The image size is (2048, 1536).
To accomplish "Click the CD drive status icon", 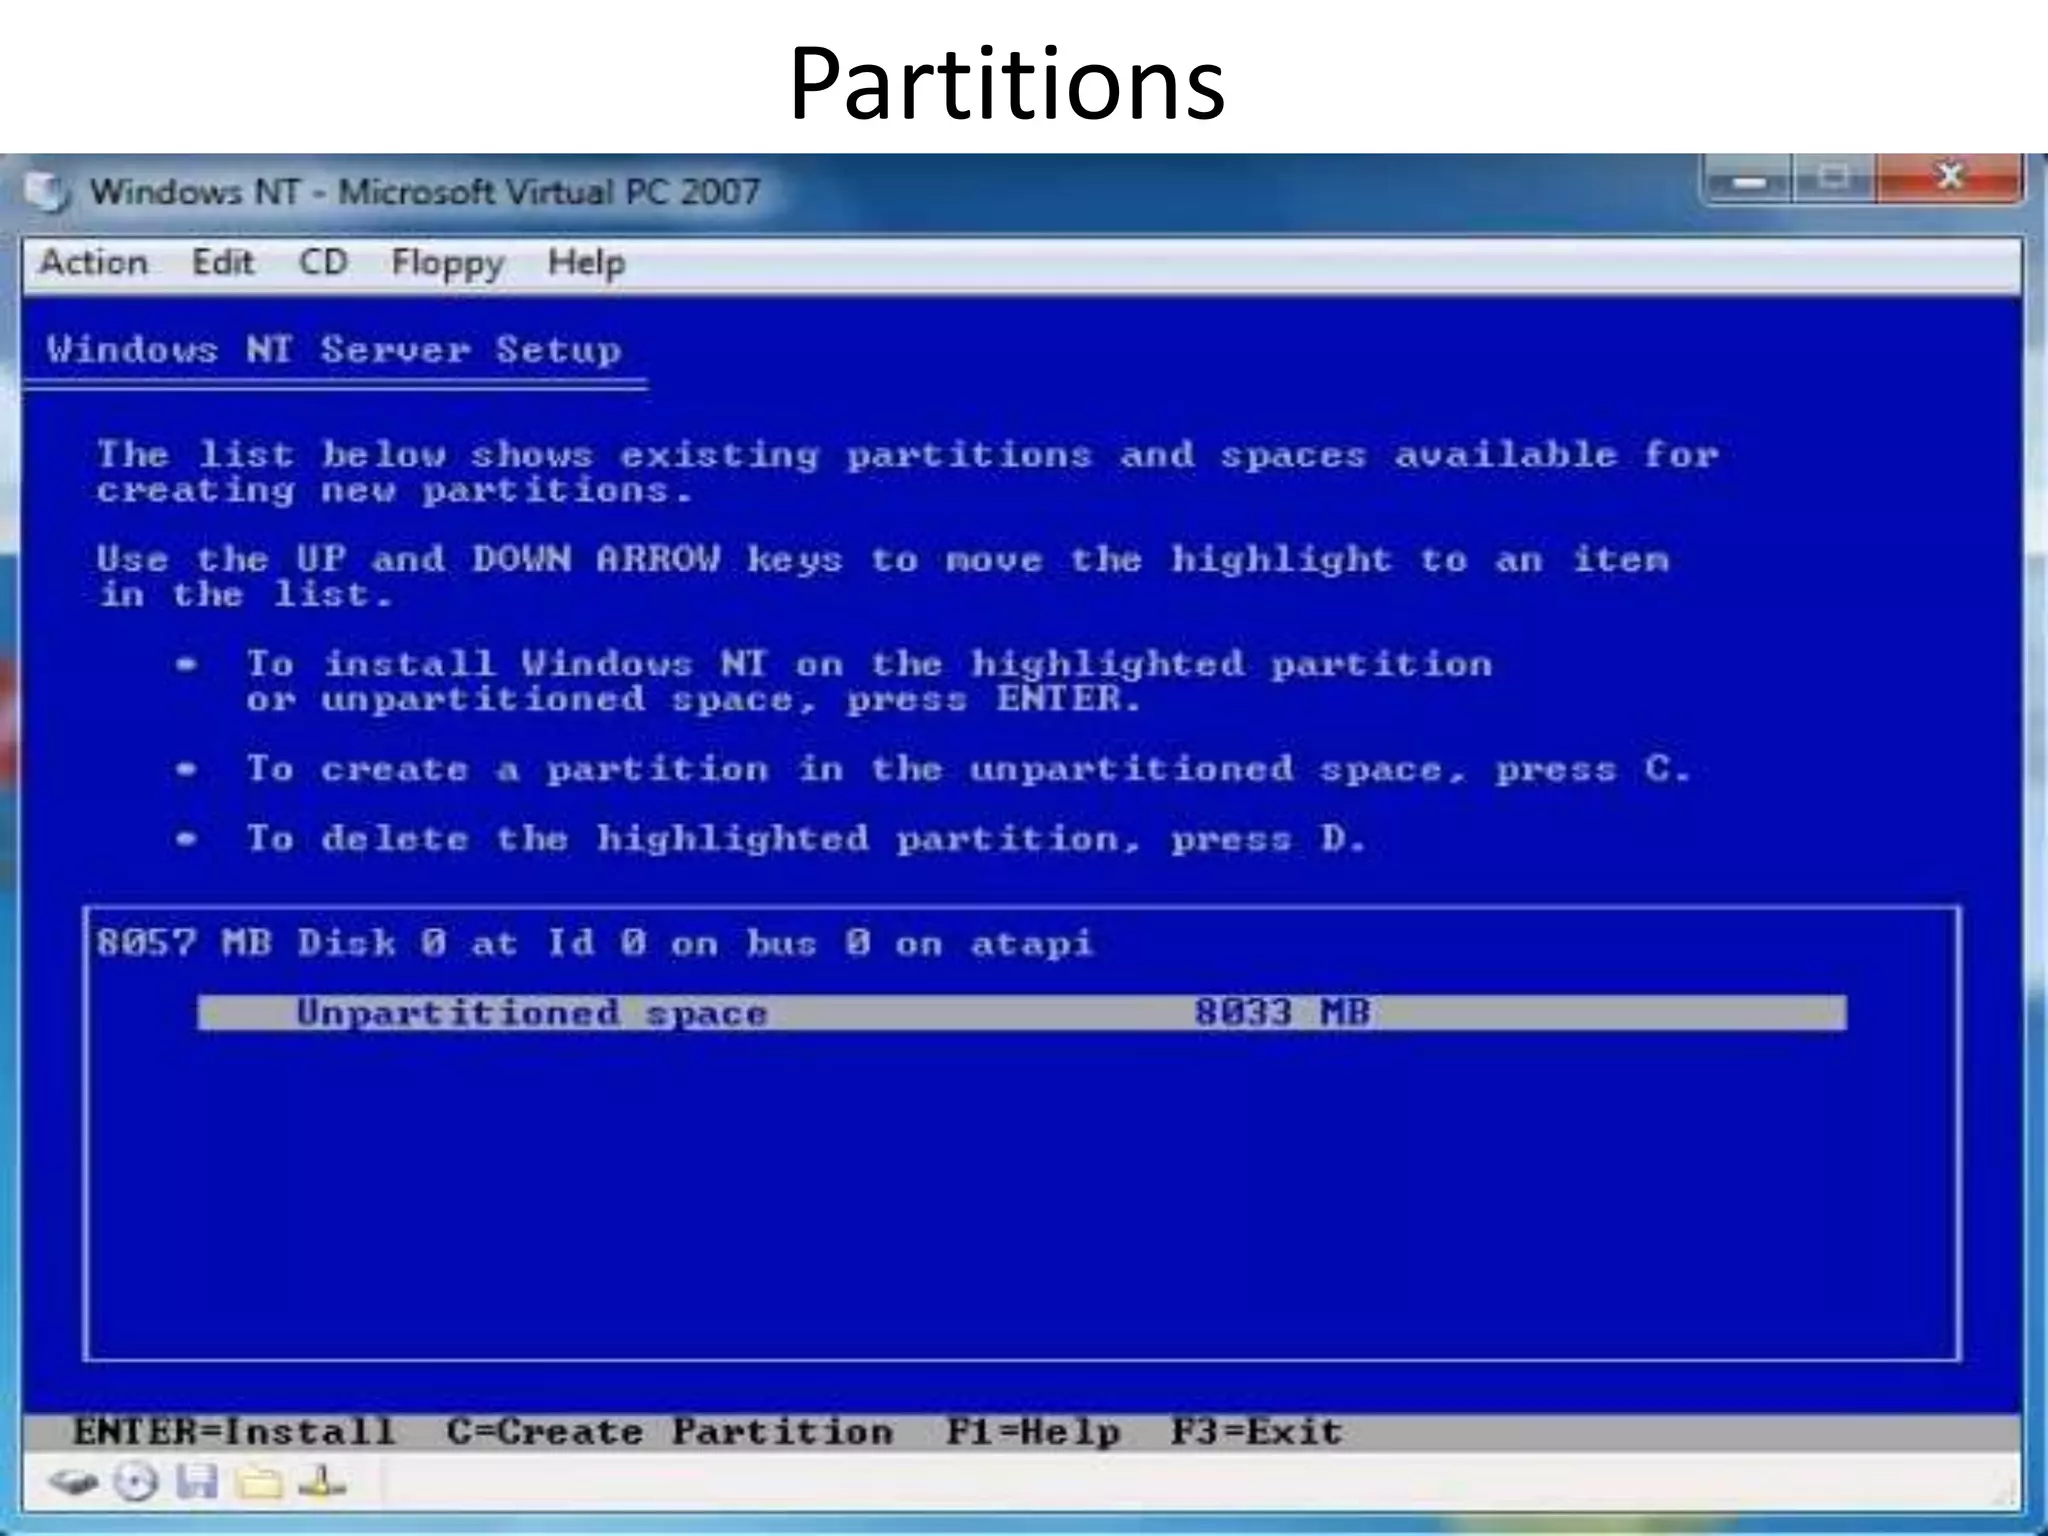I will [135, 1482].
